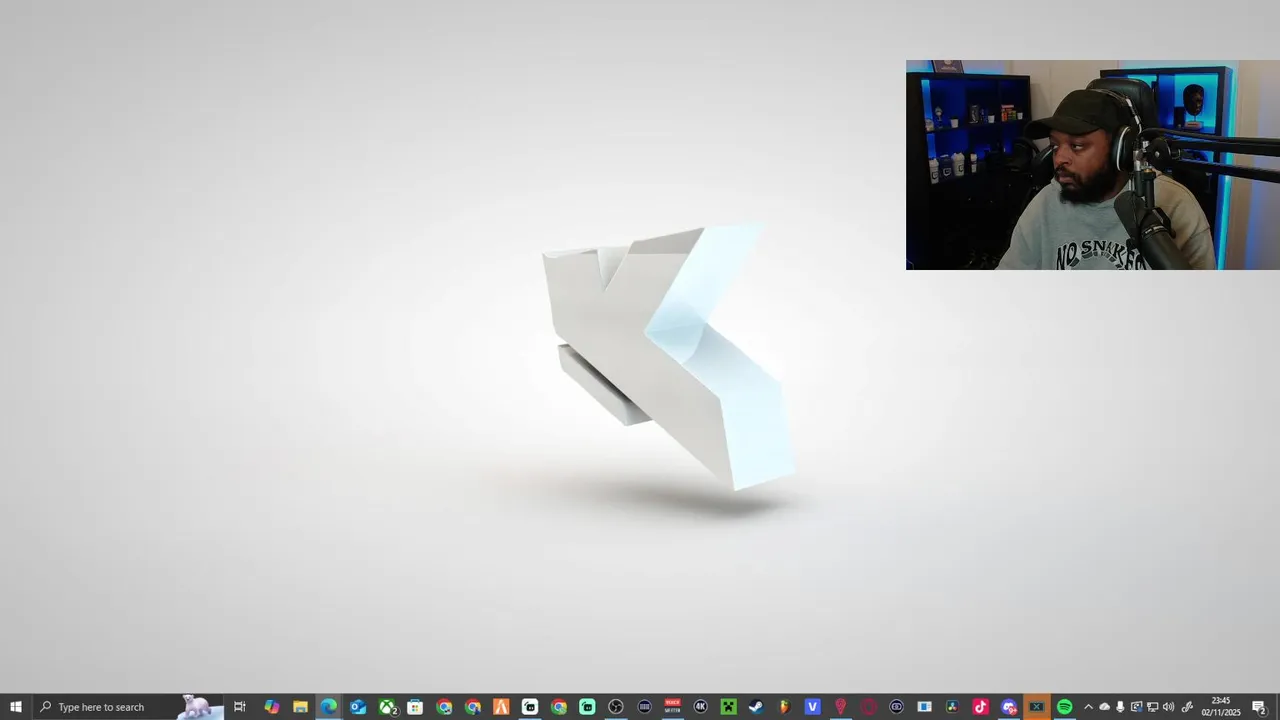
Task: Open the 4K downloader taskbar icon
Action: (701, 707)
